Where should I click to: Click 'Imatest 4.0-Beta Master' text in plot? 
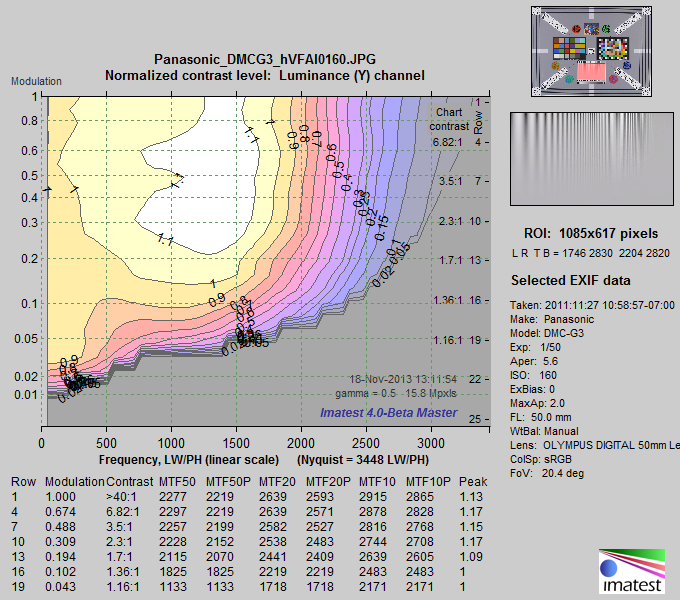[x=389, y=413]
